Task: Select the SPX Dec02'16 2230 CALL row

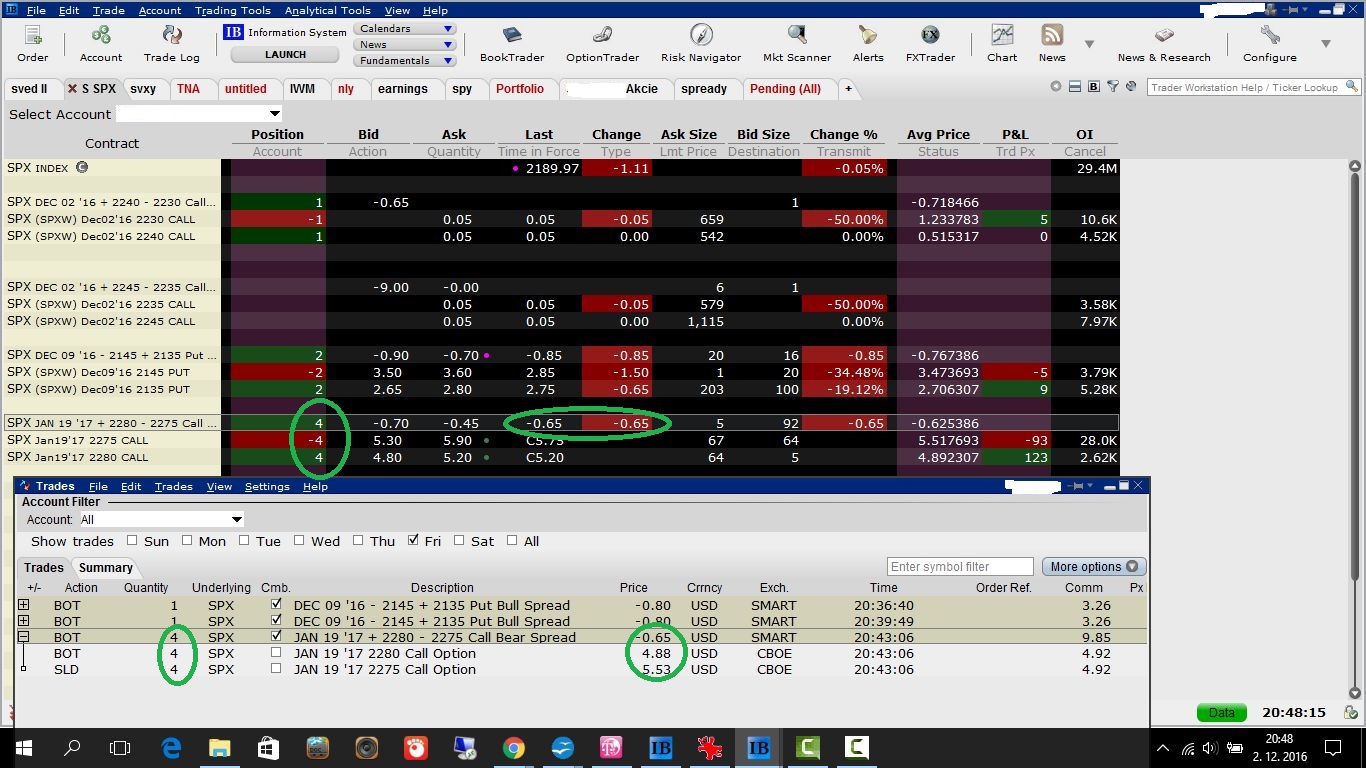Action: point(560,219)
